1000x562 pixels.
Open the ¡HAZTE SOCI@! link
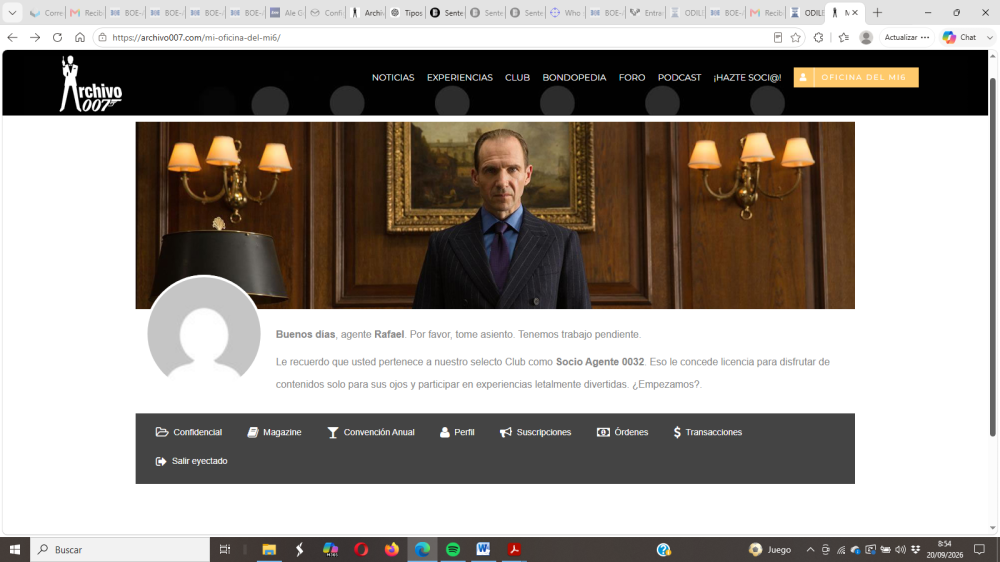point(747,77)
